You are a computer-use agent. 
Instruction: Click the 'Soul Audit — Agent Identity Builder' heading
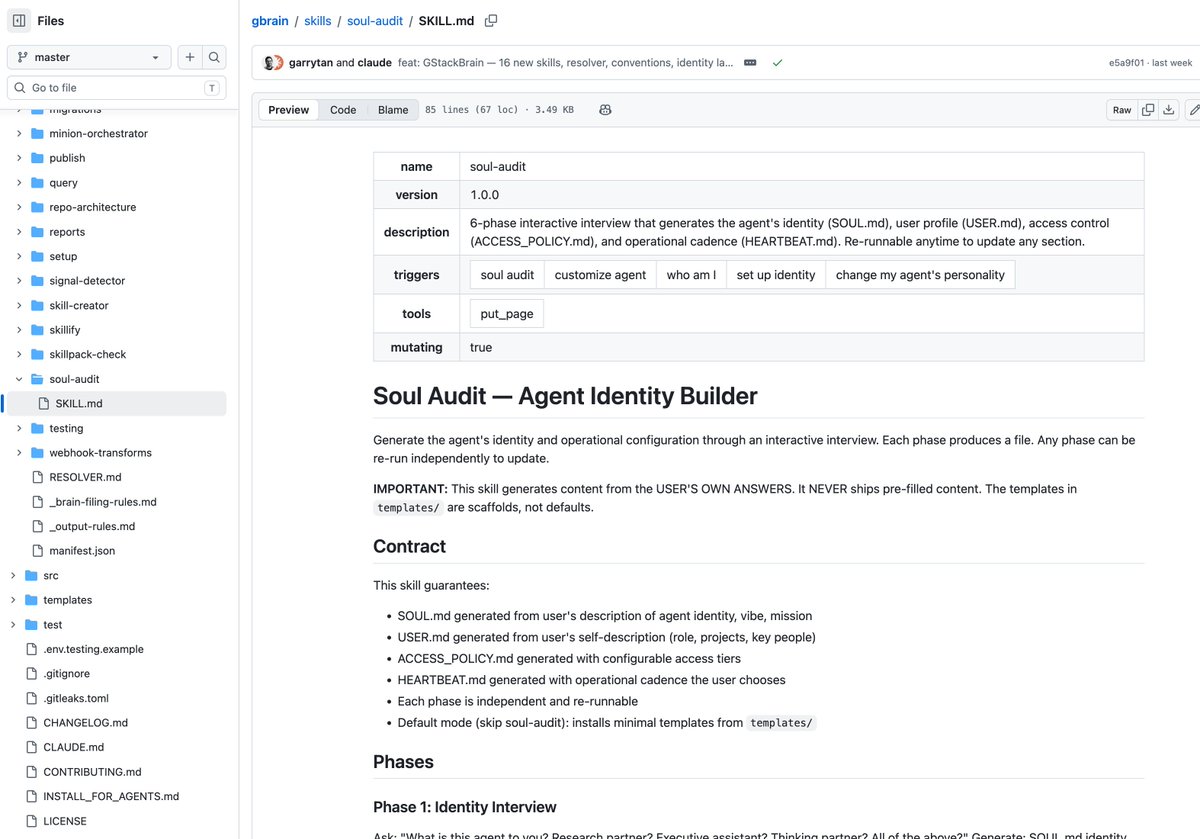[565, 396]
